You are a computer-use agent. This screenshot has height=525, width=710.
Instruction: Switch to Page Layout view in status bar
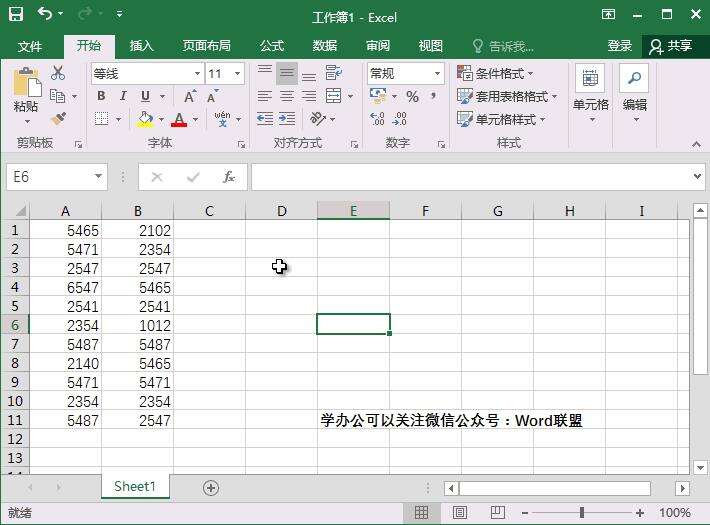(459, 512)
